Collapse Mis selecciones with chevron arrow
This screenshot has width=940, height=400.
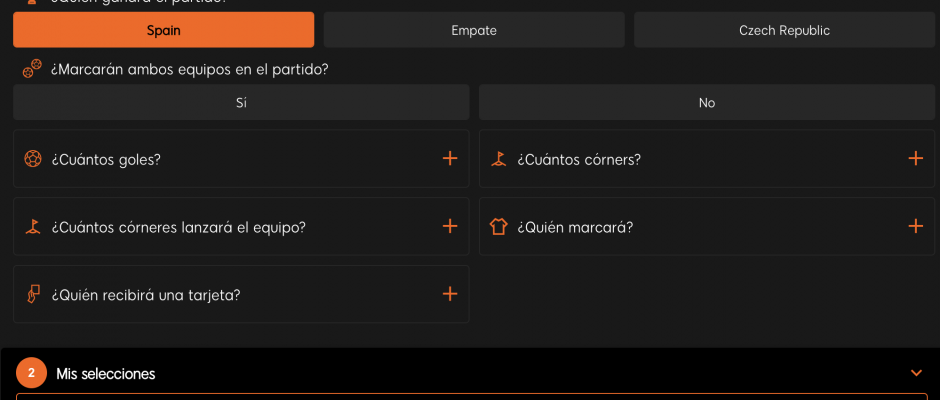pyautogui.click(x=916, y=373)
